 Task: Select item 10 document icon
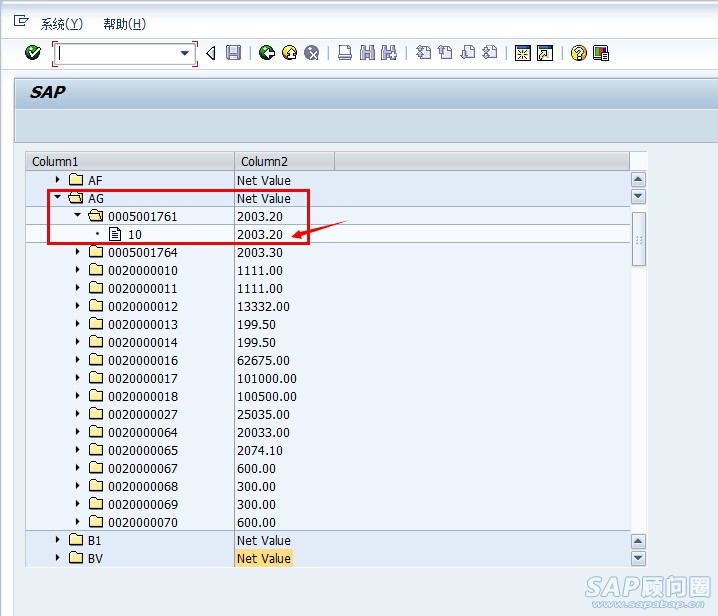click(x=115, y=234)
